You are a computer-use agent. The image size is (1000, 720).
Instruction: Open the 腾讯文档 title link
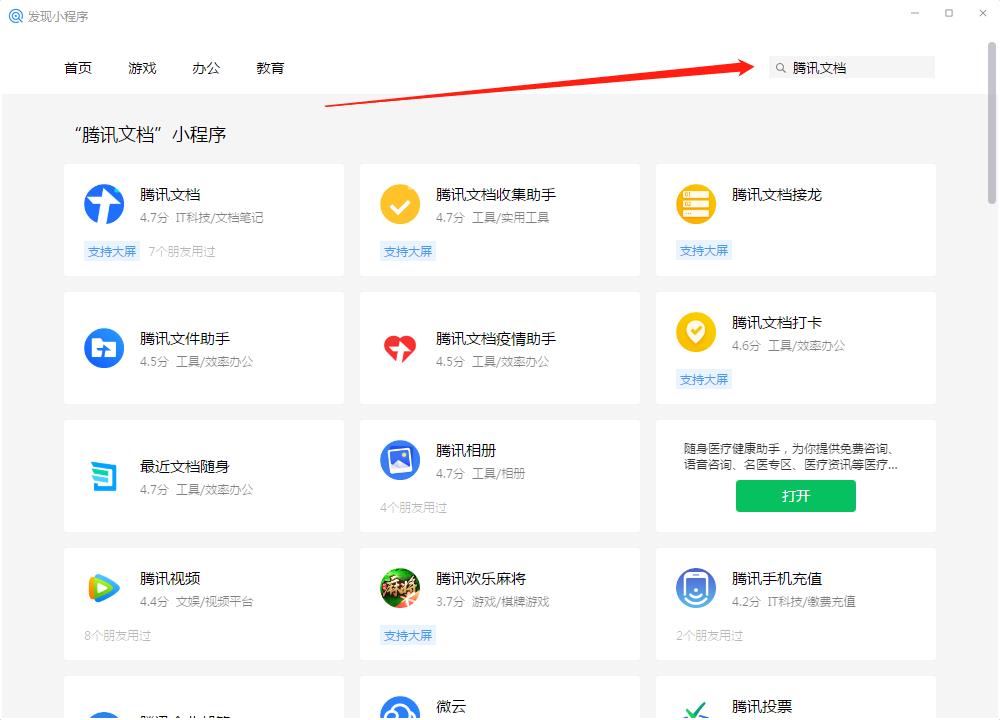point(170,195)
